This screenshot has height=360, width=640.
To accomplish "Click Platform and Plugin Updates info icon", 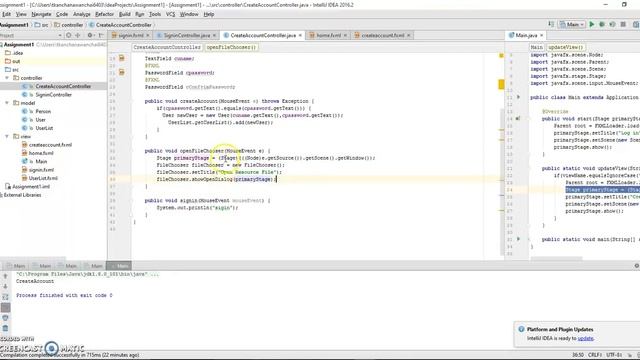I will pos(521,329).
